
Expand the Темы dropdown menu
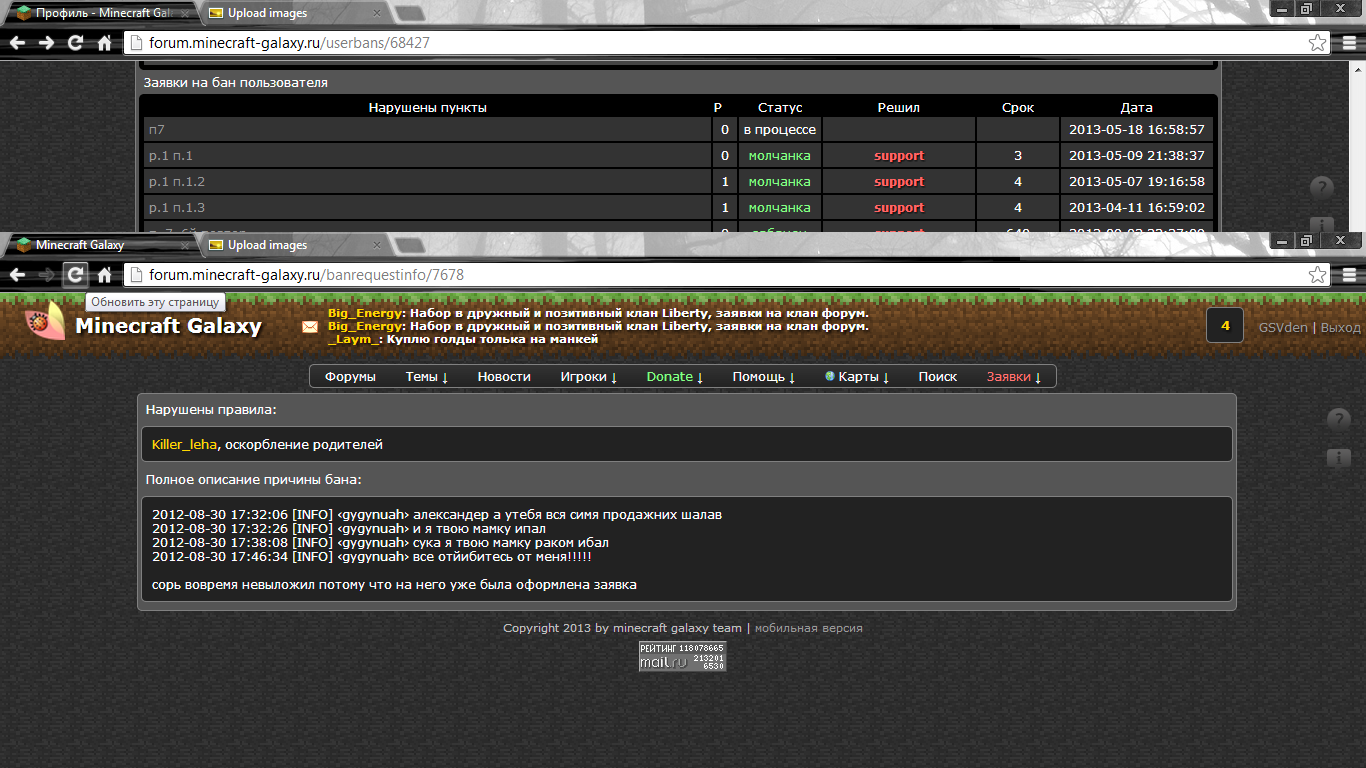[x=427, y=377]
